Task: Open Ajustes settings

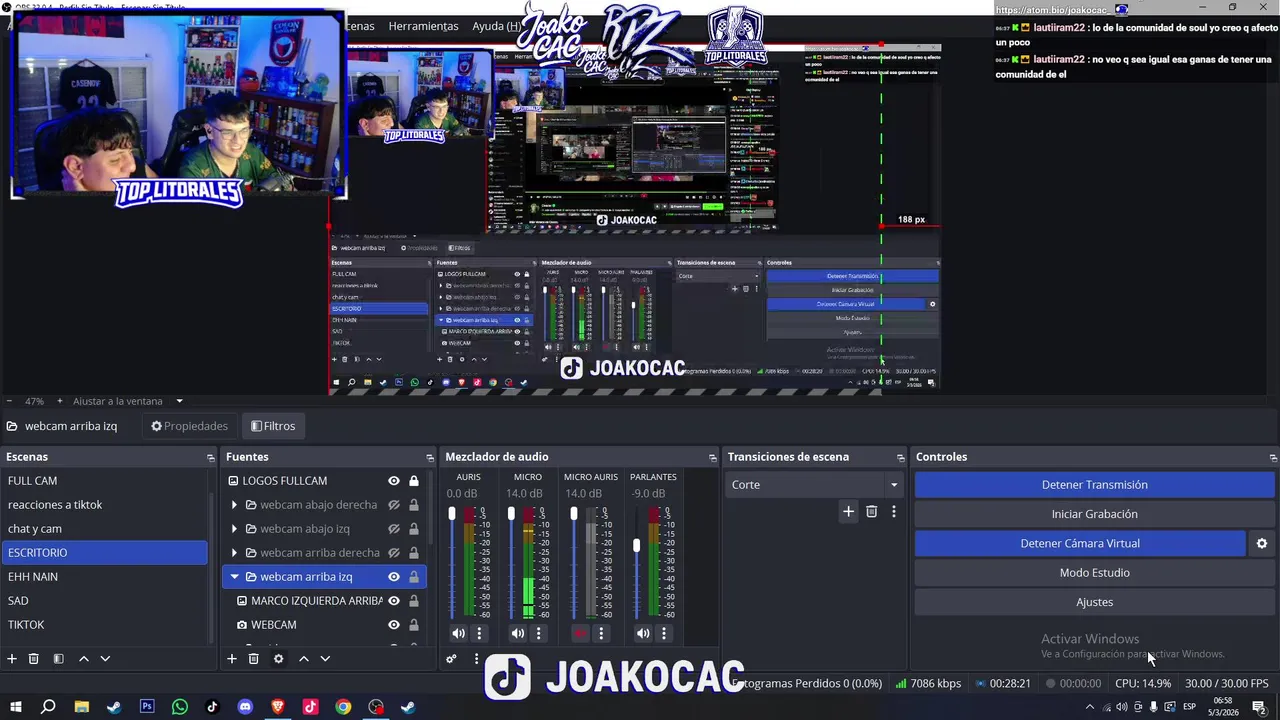Action: 1094,602
